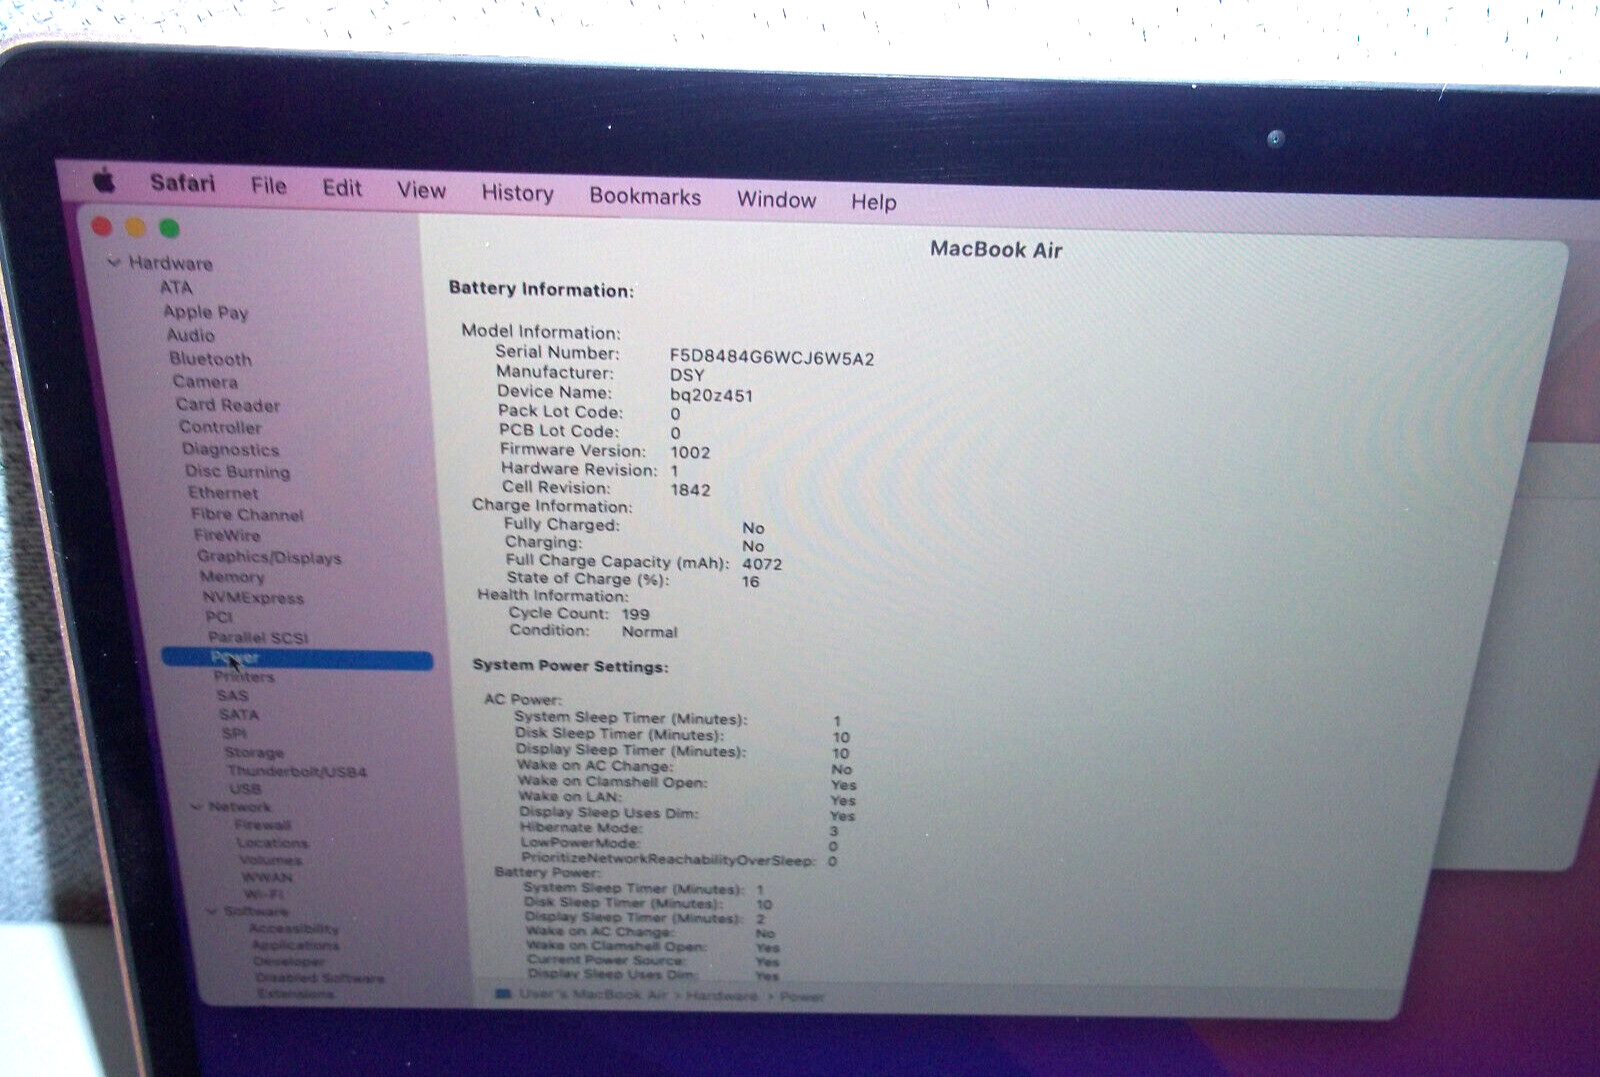Open the Apple menu
1600x1077 pixels.
[105, 181]
